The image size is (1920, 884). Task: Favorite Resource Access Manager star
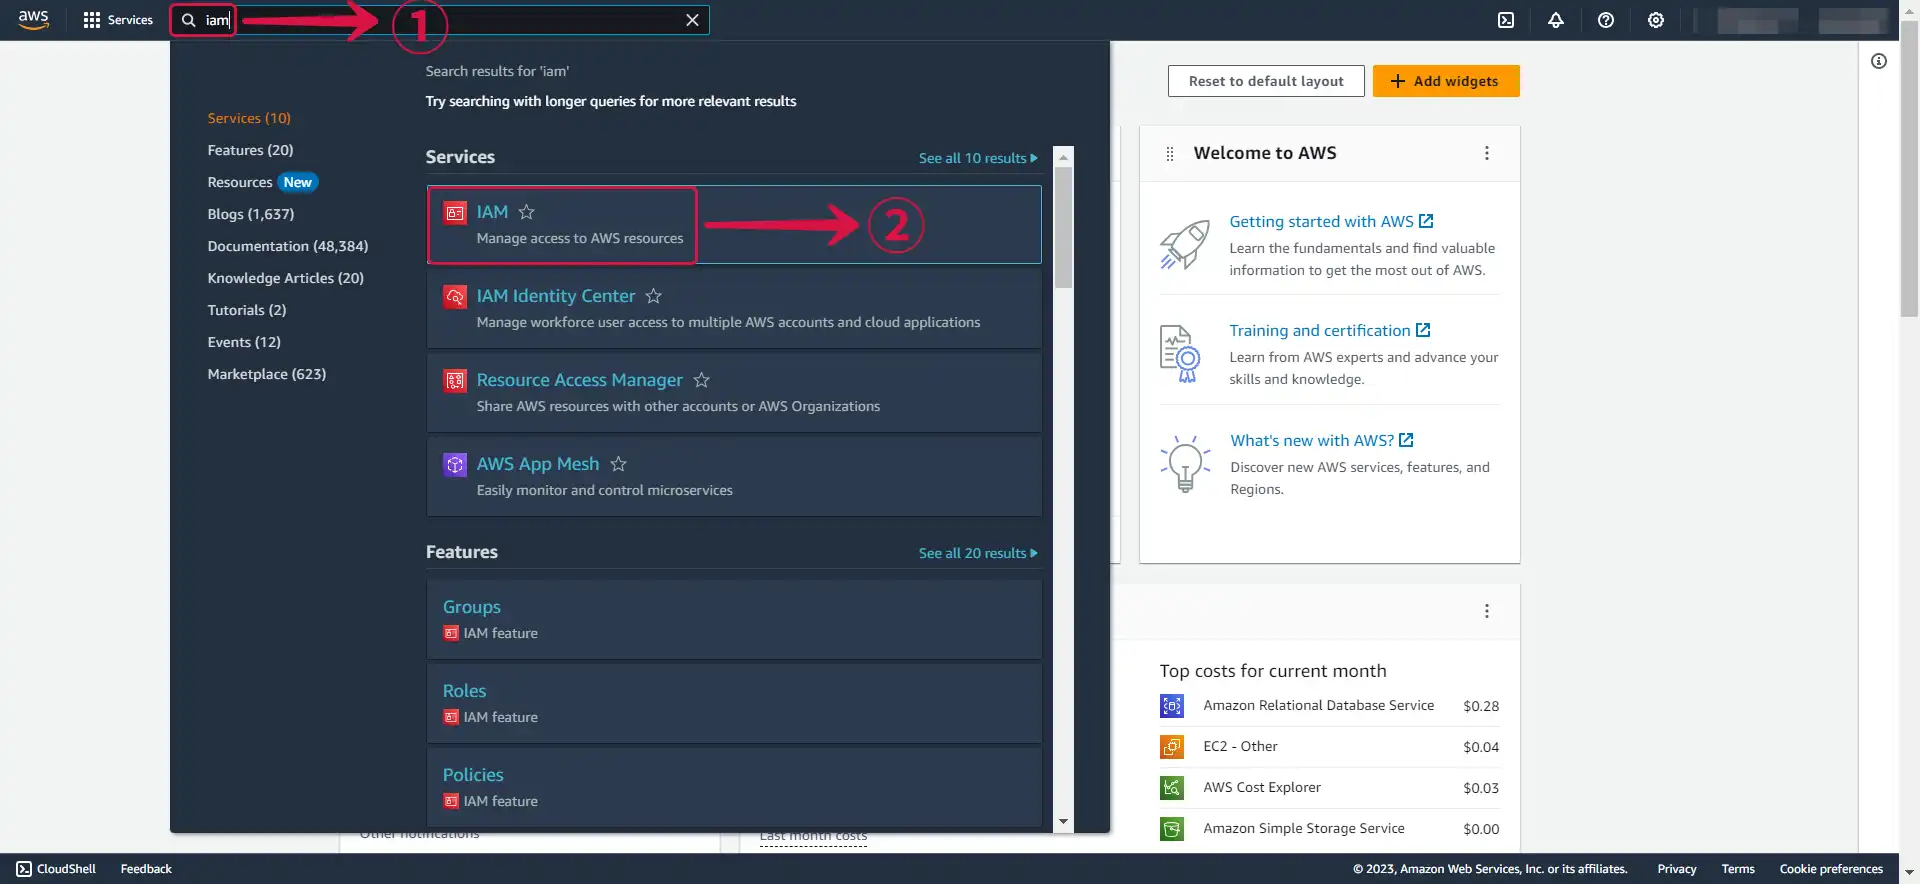pos(702,380)
